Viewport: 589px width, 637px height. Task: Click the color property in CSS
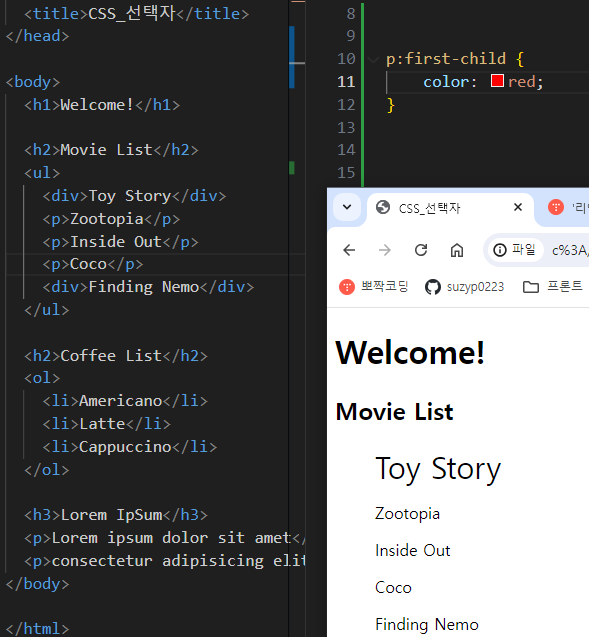pyautogui.click(x=446, y=82)
